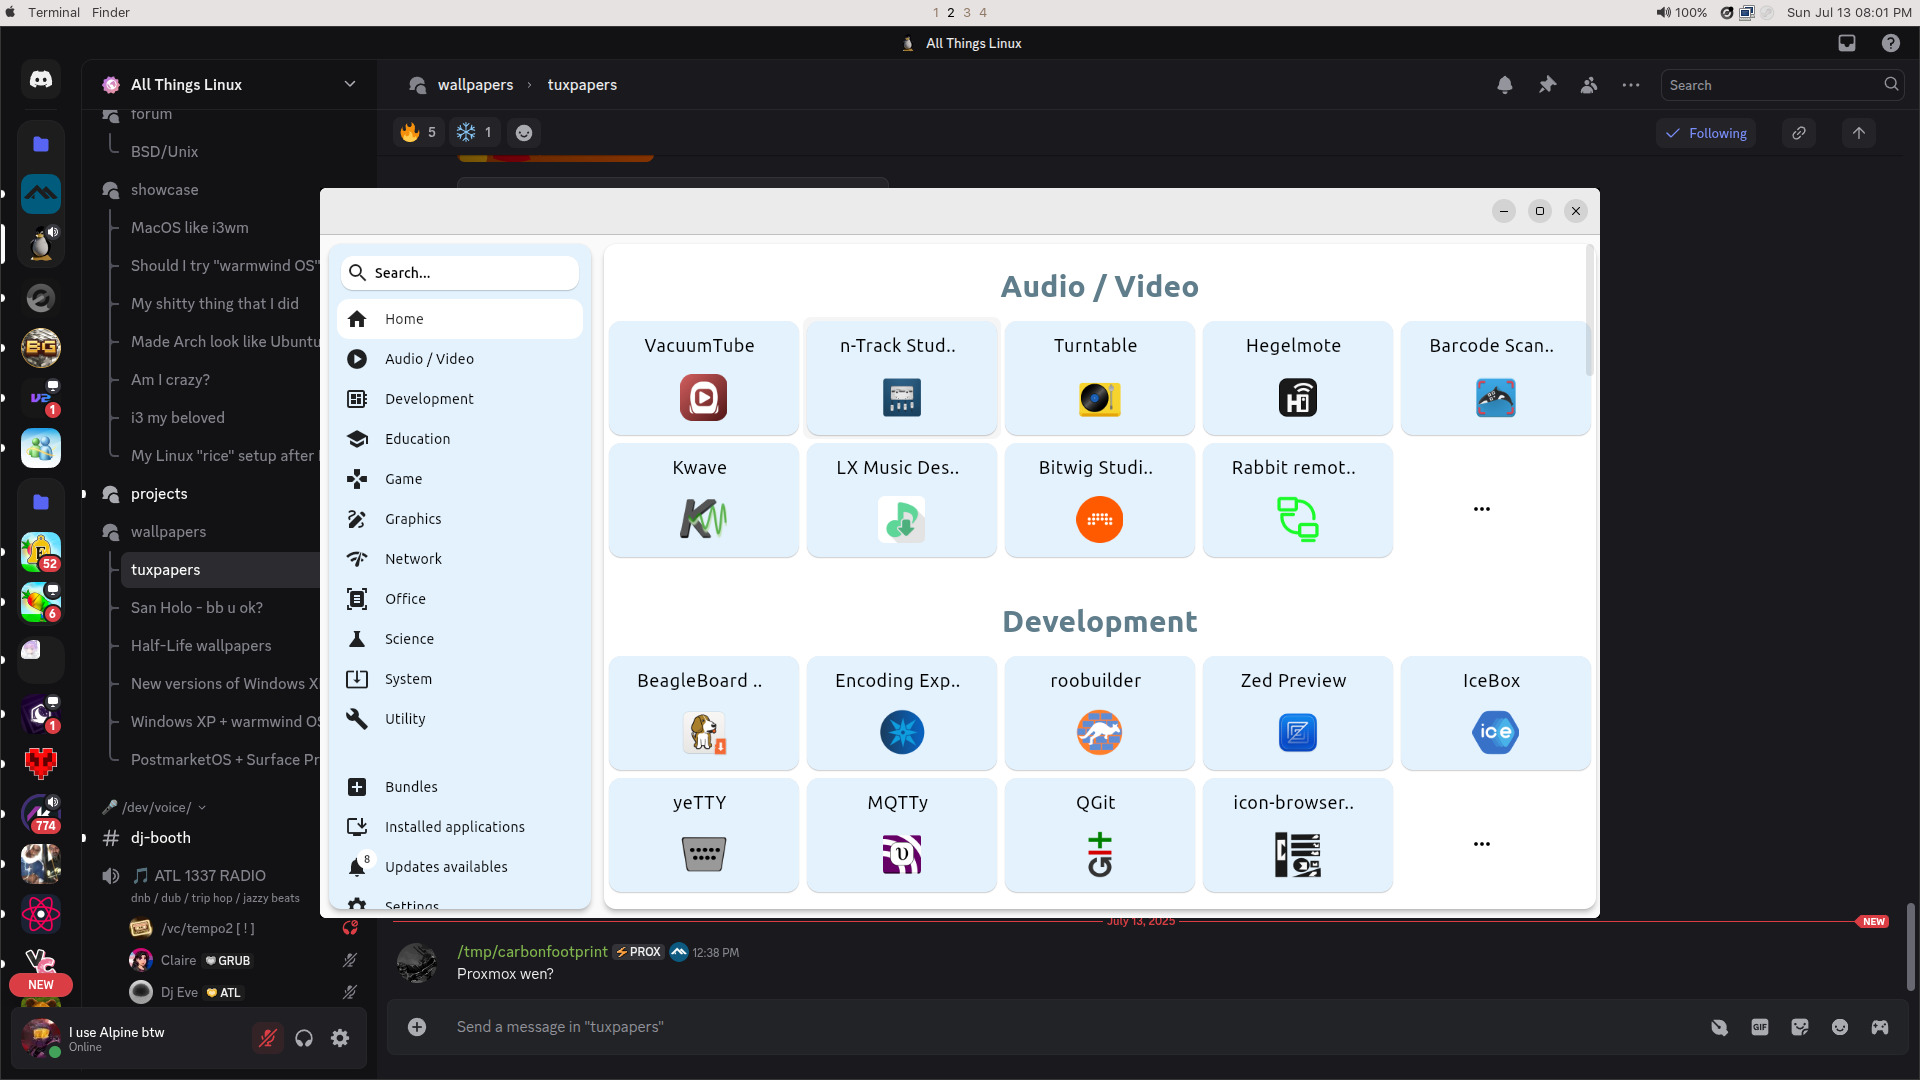Click the Discord GIF picker icon

[x=1759, y=1027]
